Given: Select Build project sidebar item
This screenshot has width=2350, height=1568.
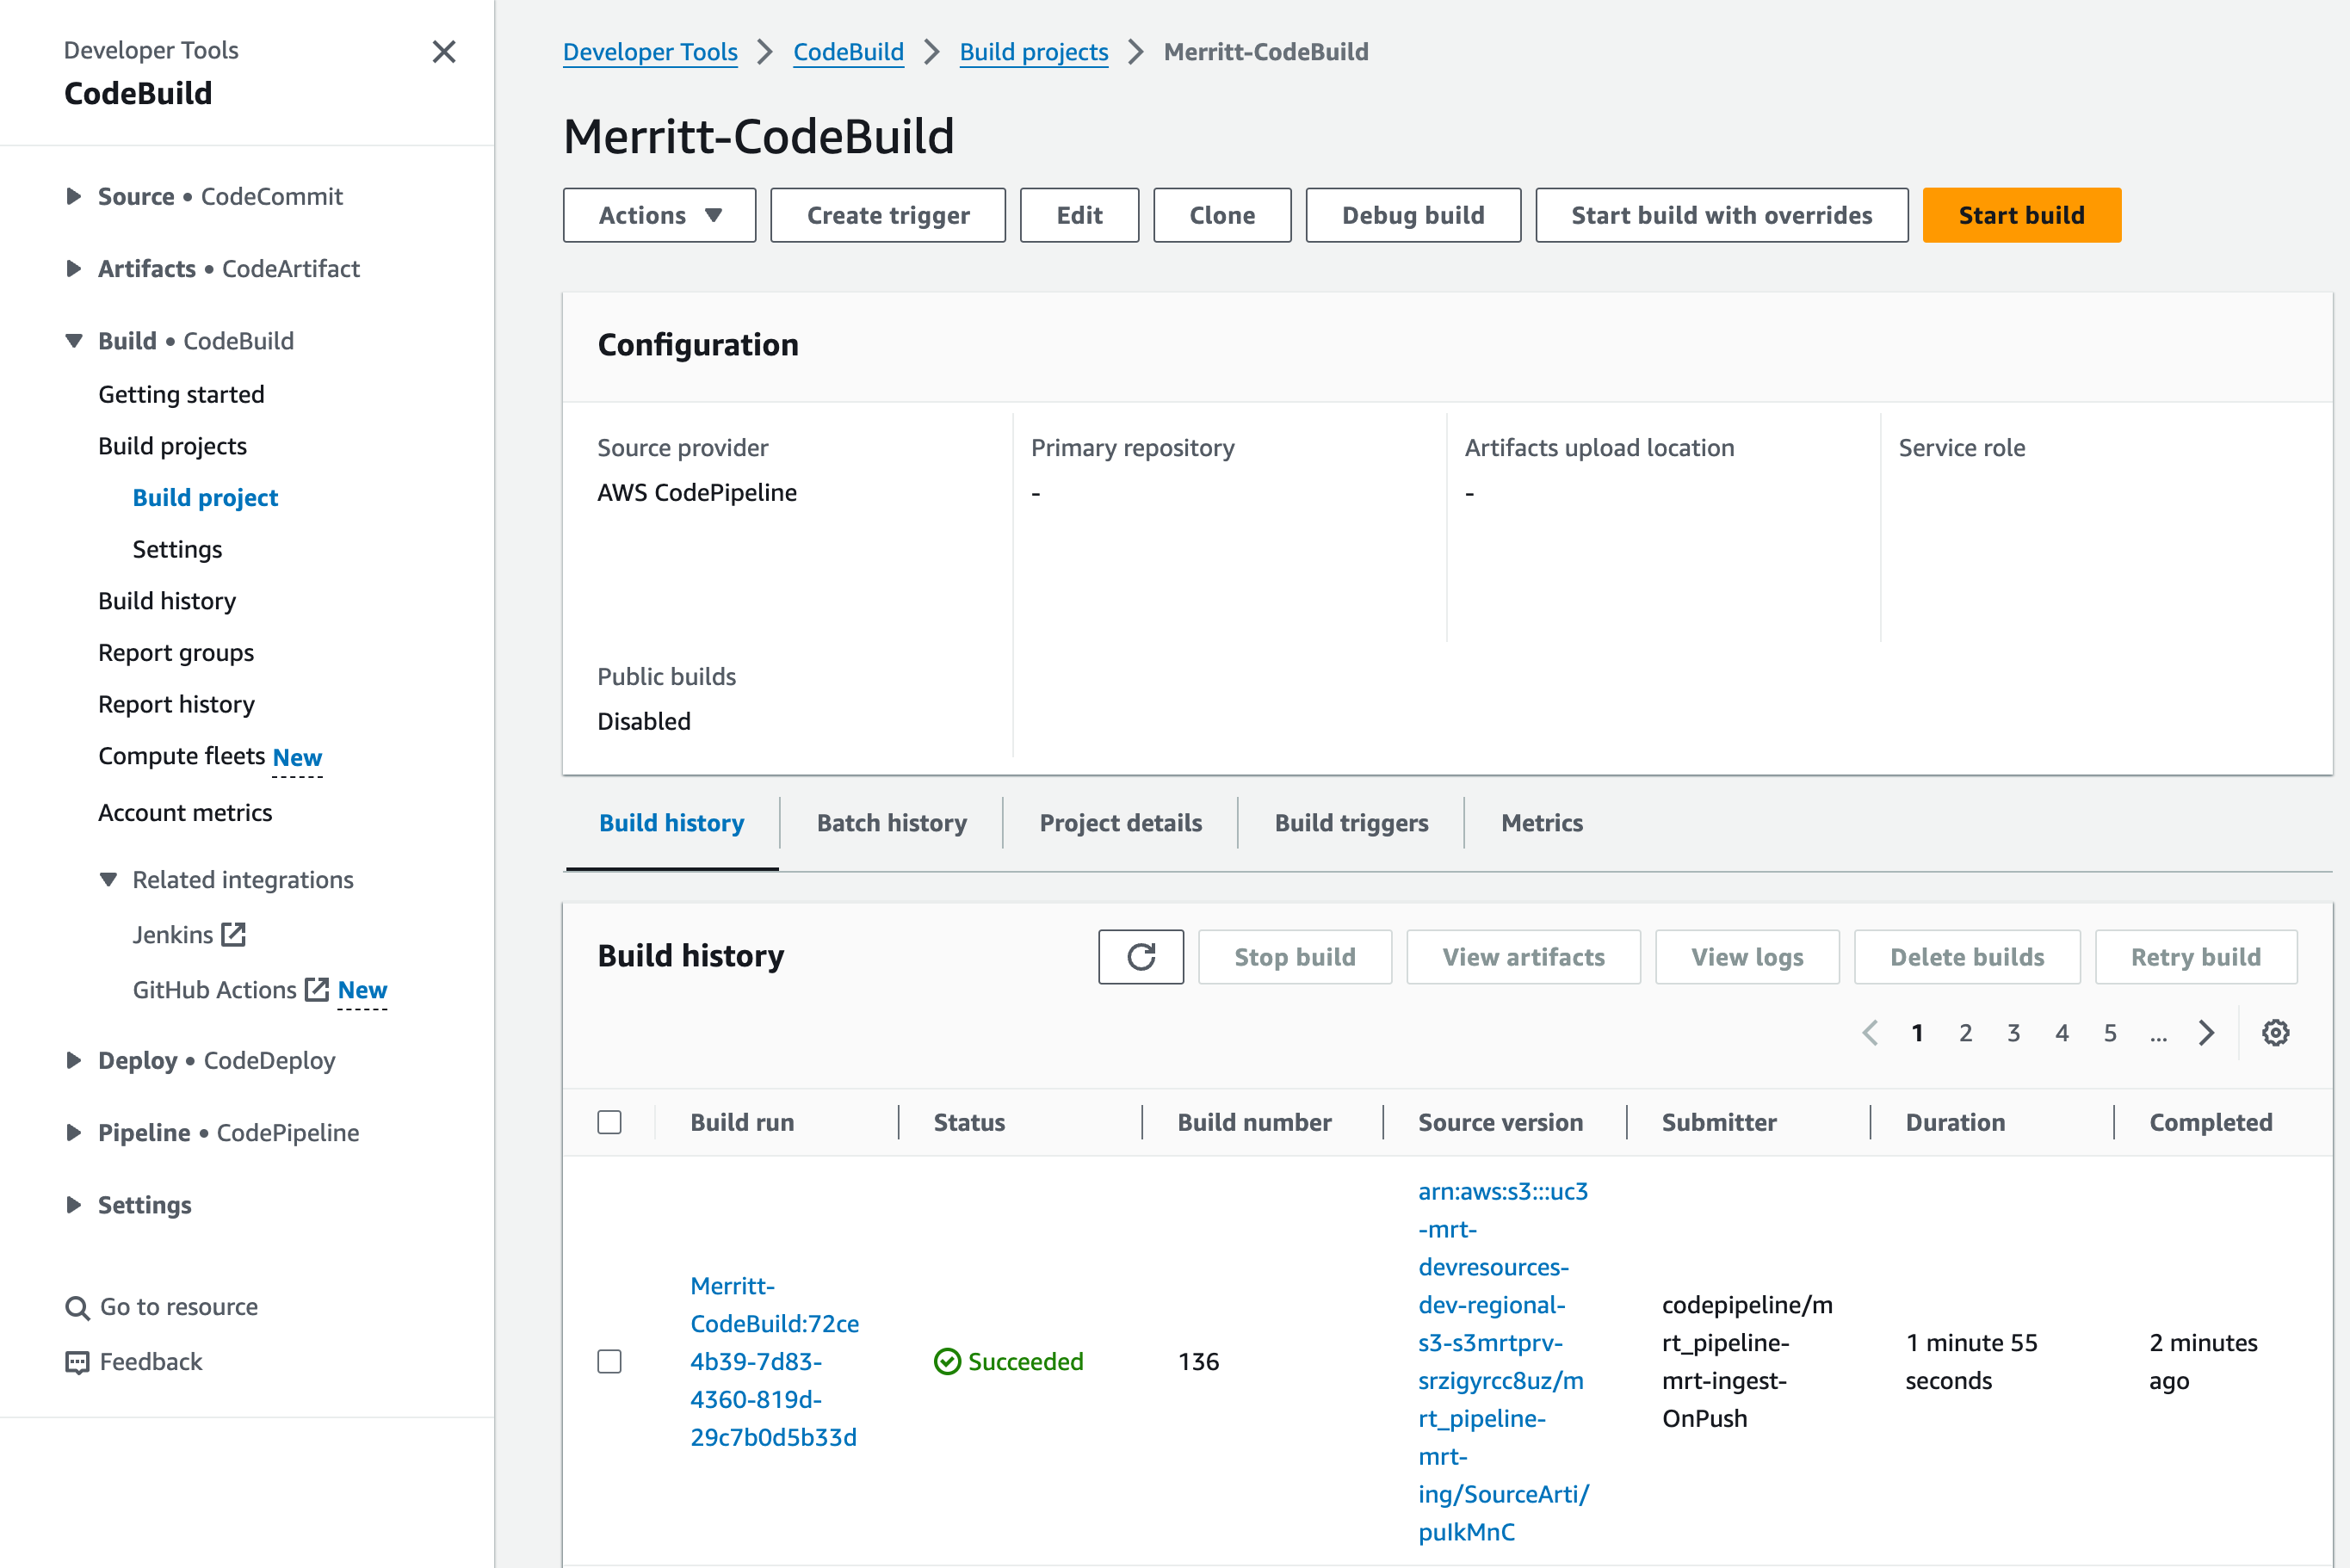Looking at the screenshot, I should pos(205,497).
